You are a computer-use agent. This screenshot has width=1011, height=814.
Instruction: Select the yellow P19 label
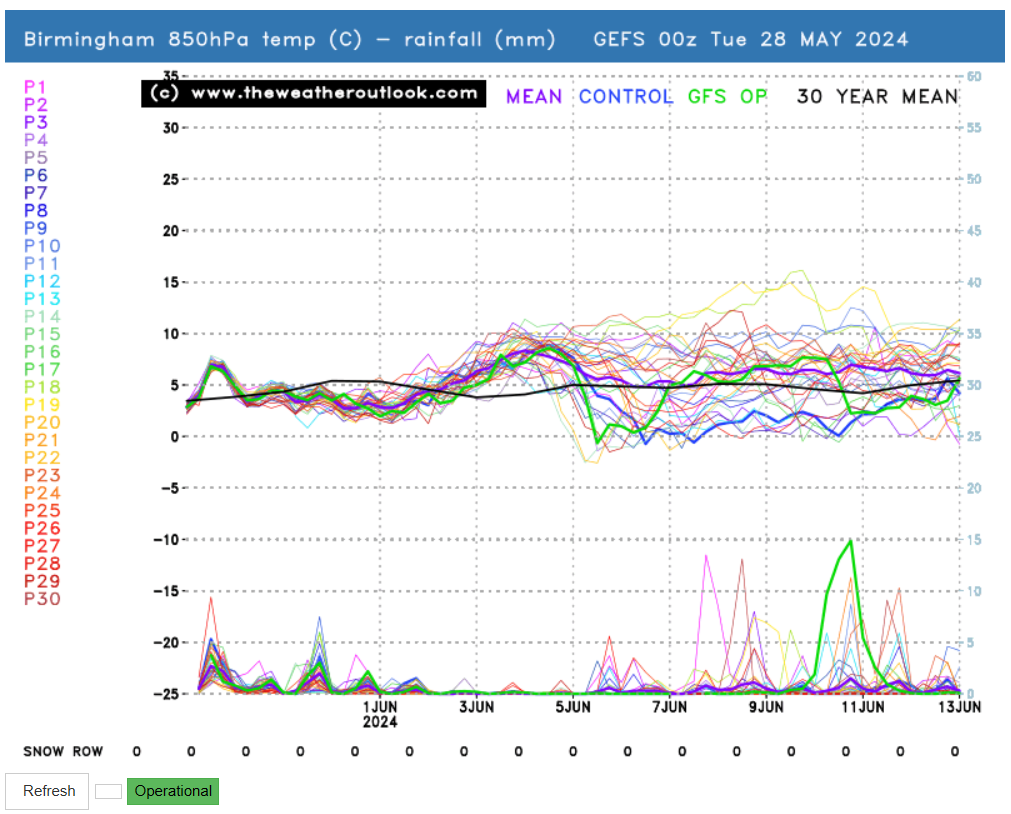tap(42, 404)
